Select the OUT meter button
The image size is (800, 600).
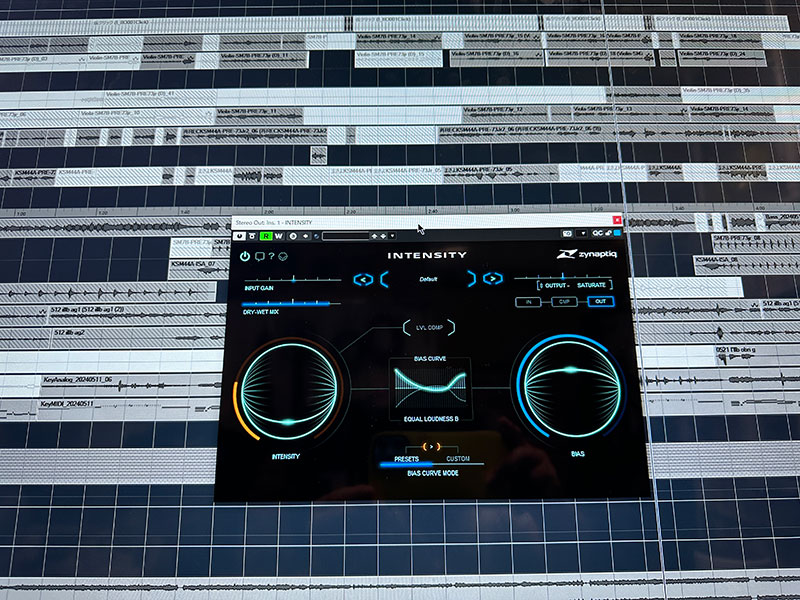click(601, 301)
